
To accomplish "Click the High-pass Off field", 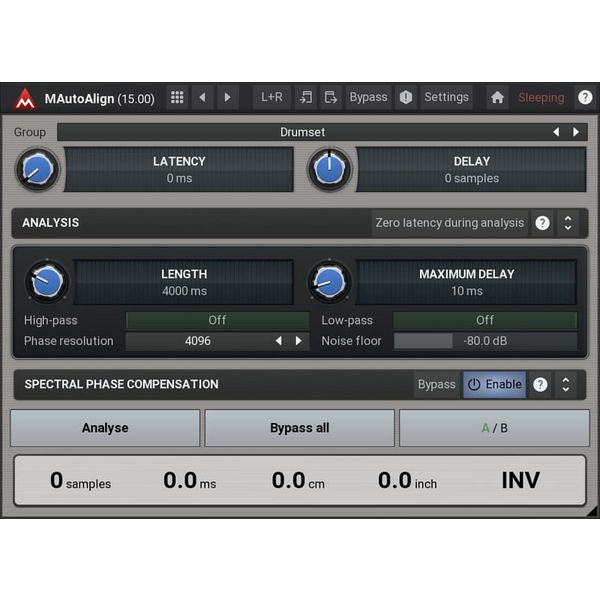I will pyautogui.click(x=217, y=320).
